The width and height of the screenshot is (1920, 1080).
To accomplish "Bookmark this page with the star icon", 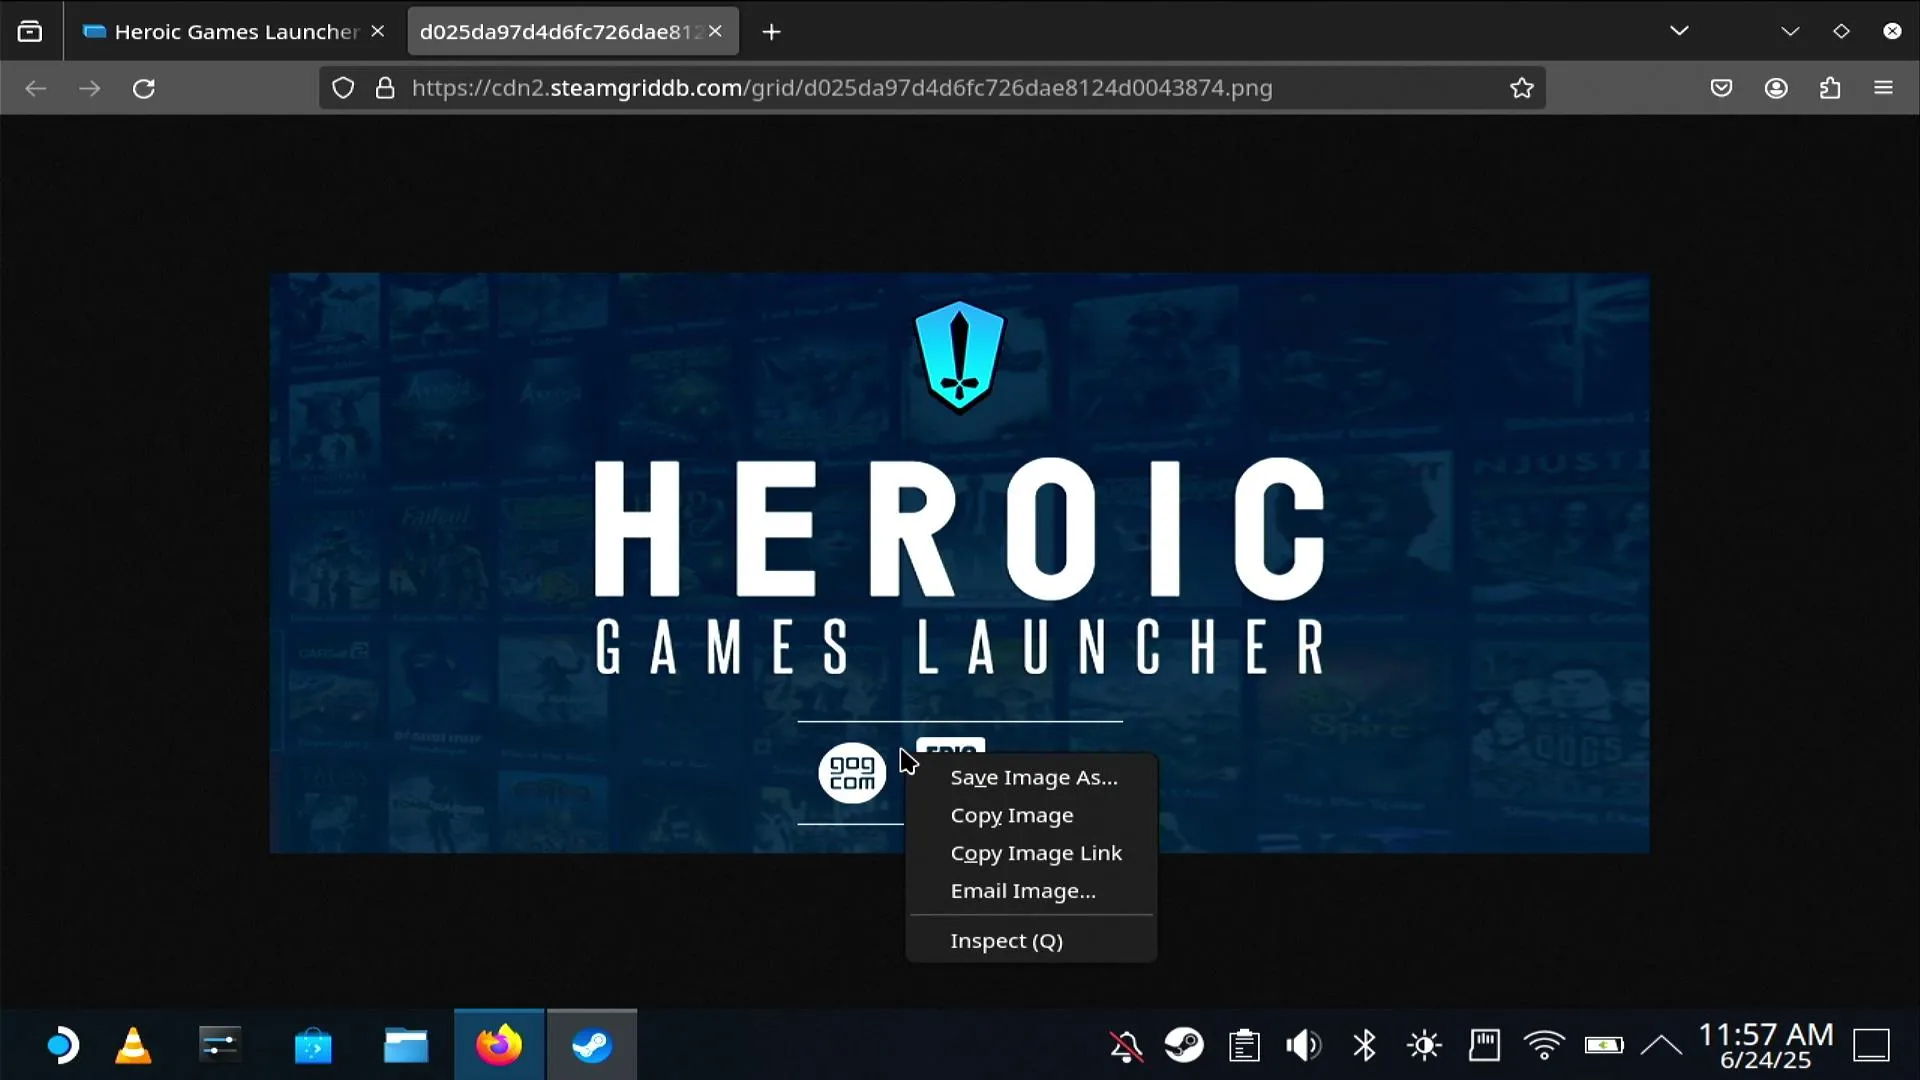I will (x=1522, y=88).
